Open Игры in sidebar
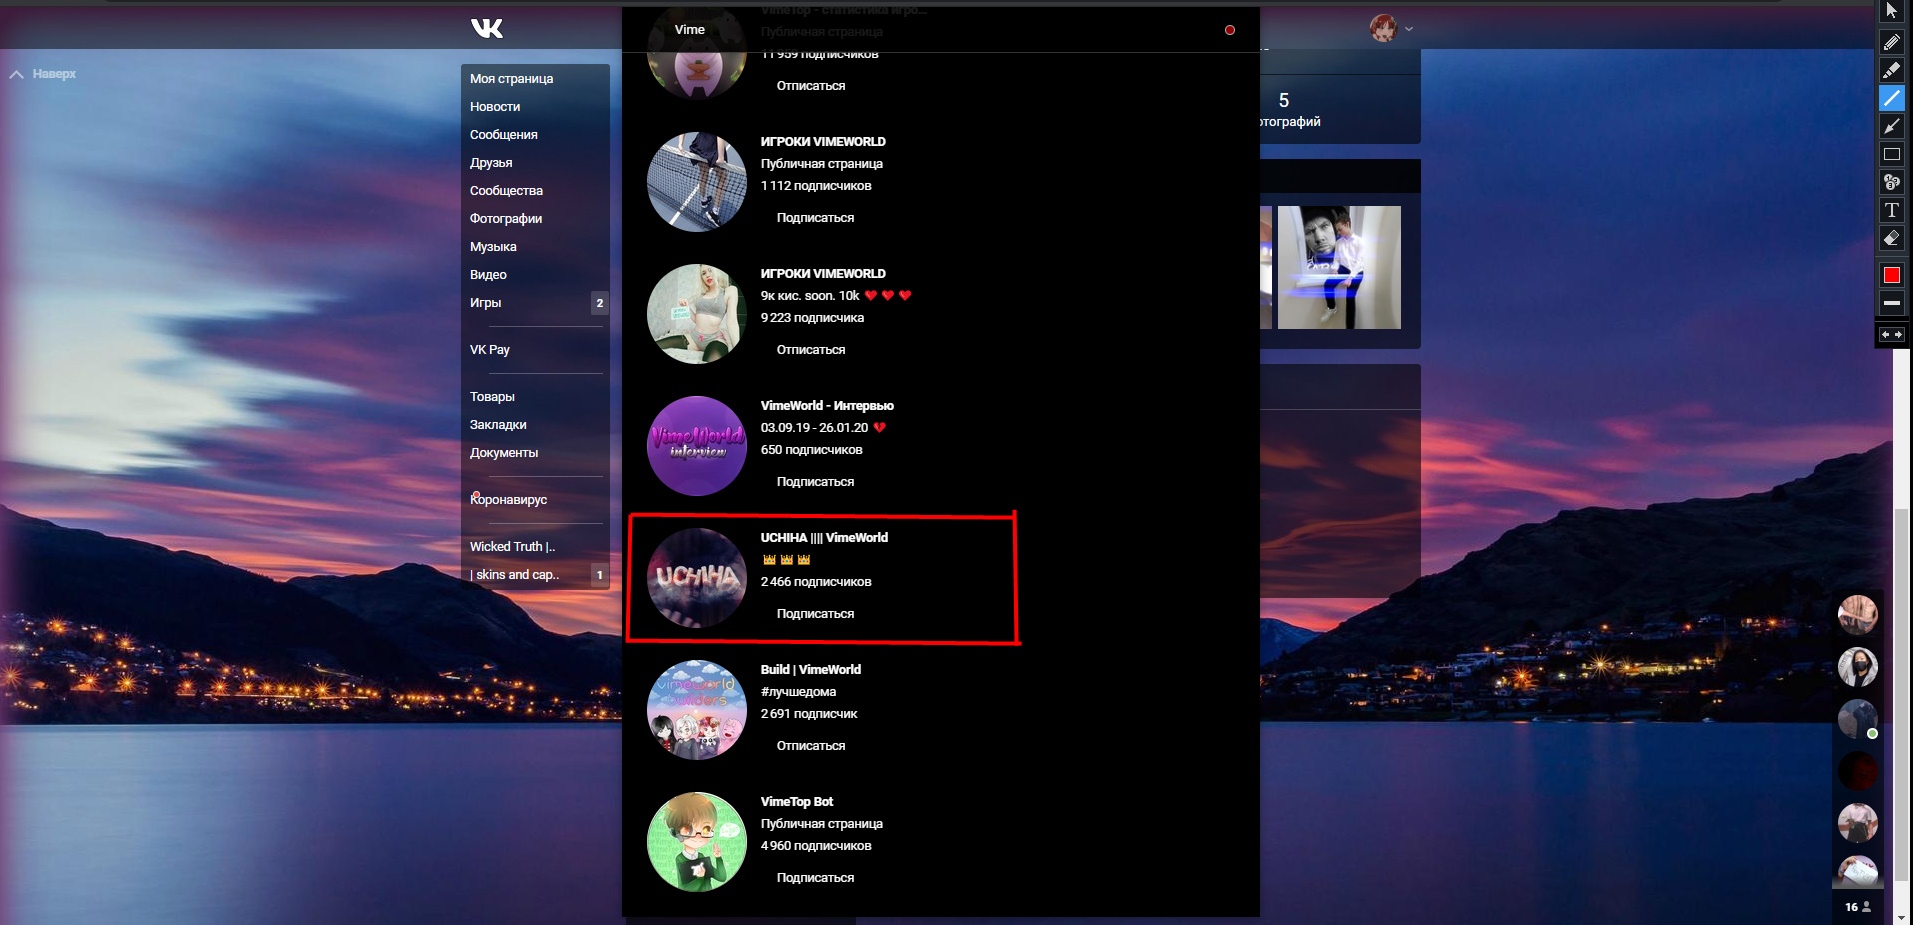1913x925 pixels. coord(486,302)
